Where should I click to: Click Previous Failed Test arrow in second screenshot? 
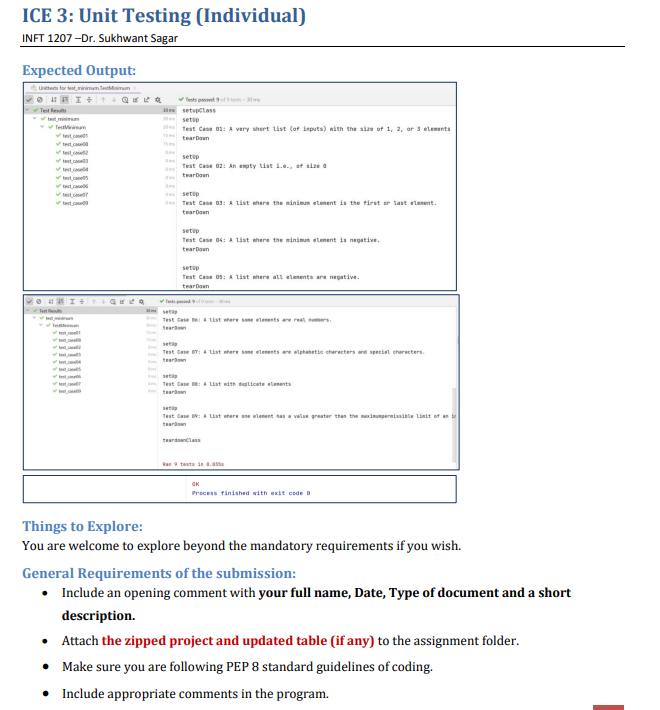94,302
